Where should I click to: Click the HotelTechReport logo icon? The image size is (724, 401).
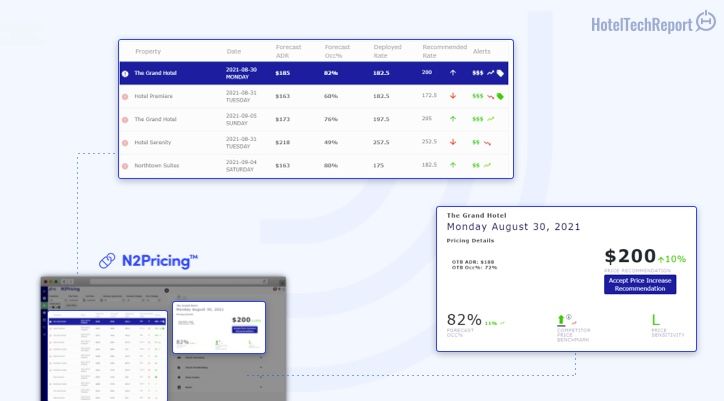[x=706, y=21]
